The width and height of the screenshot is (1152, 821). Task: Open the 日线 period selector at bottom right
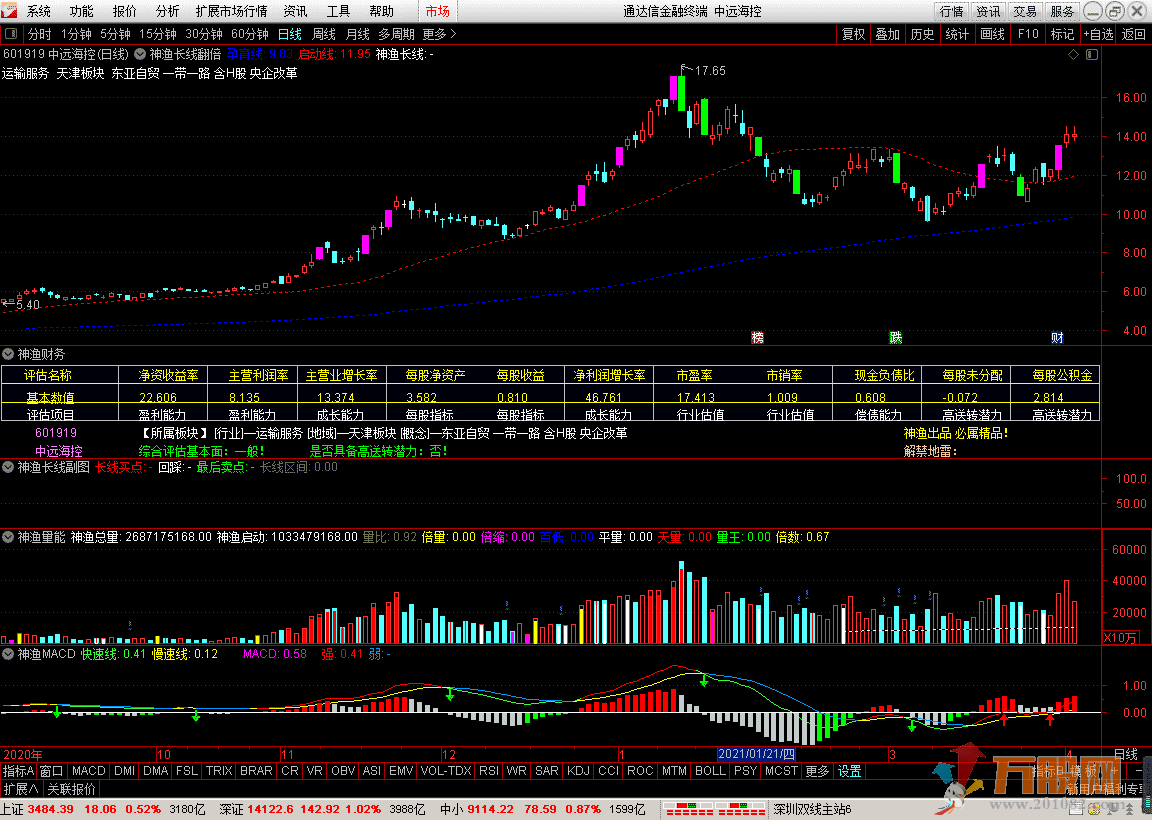tap(1126, 755)
